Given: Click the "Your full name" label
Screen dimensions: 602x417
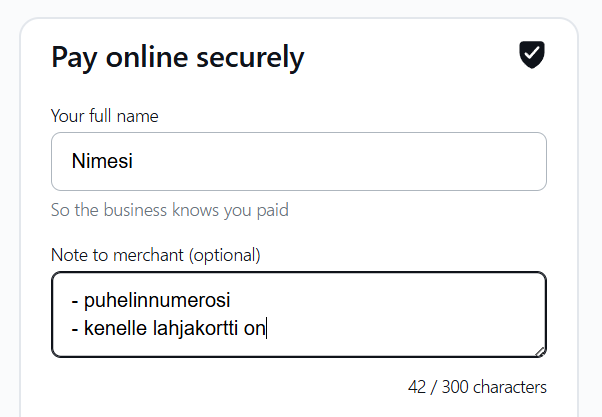Looking at the screenshot, I should (x=105, y=116).
